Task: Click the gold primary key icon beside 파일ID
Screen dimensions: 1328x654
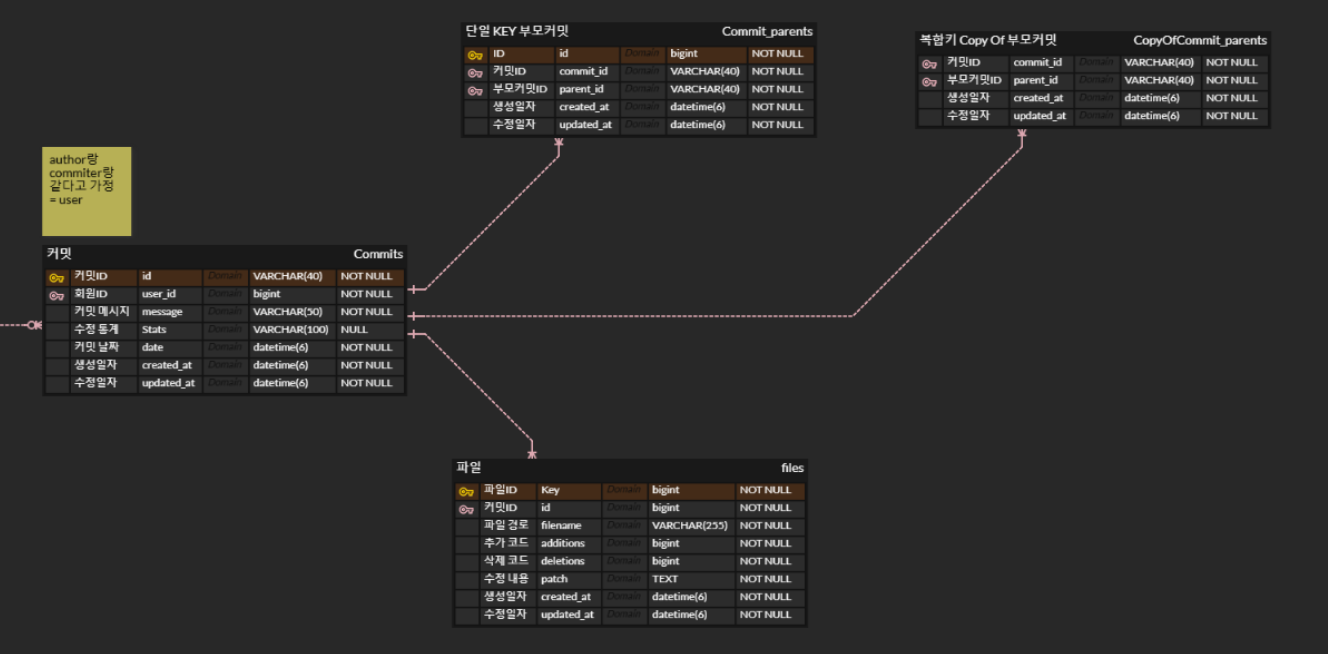Action: tap(466, 492)
